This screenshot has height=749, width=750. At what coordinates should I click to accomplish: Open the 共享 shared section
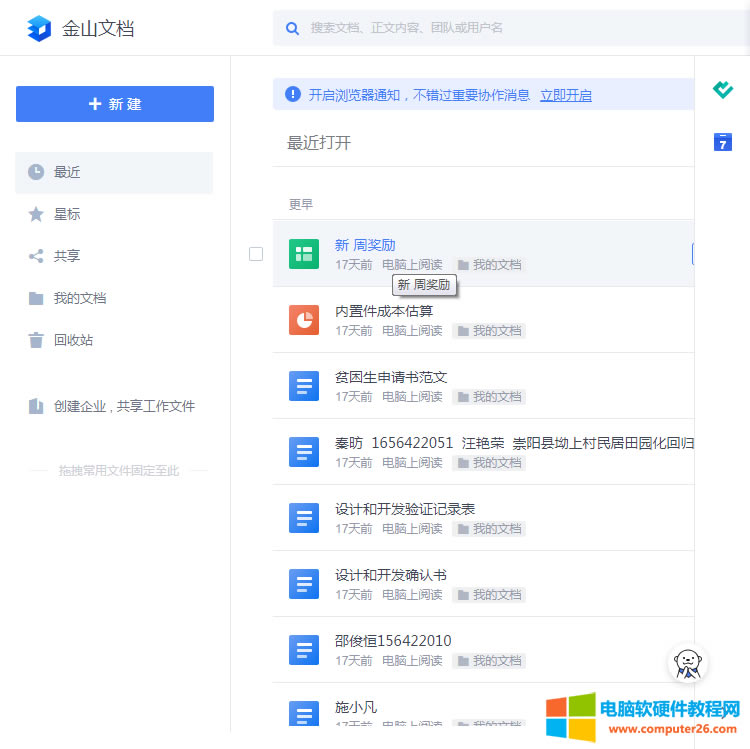coord(67,256)
